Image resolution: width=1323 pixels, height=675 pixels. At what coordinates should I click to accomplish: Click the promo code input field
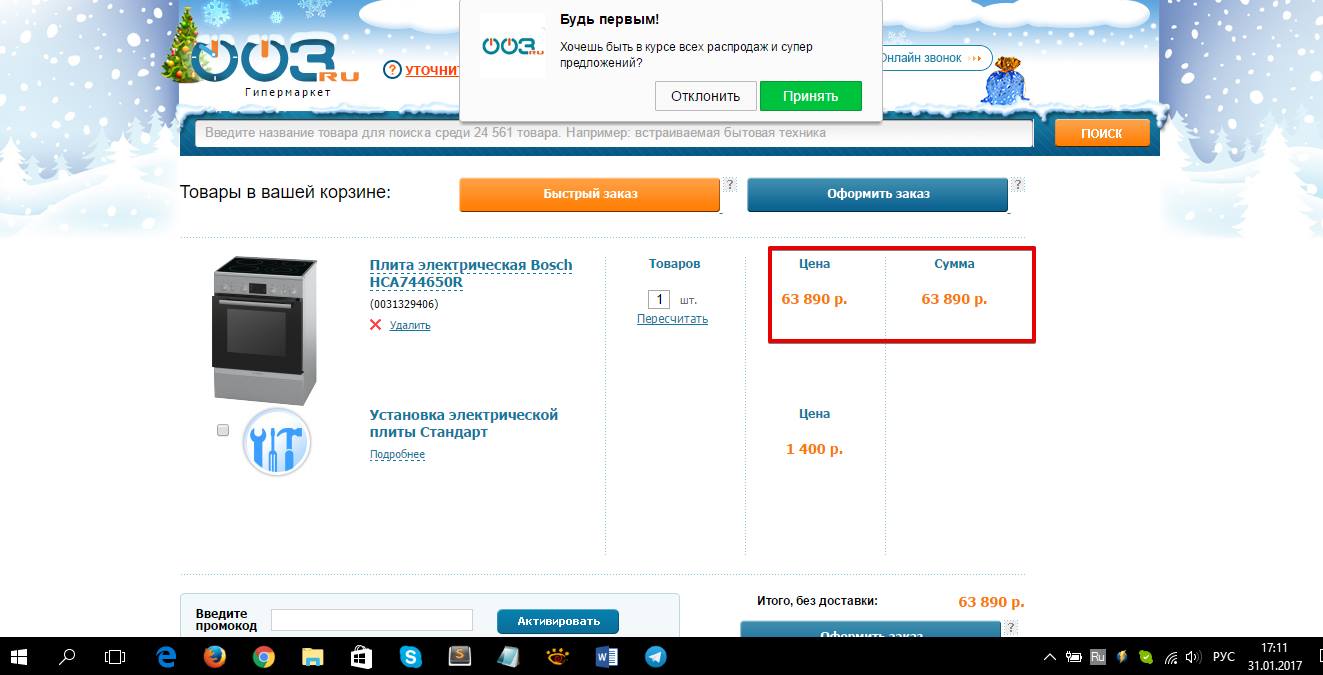[372, 620]
